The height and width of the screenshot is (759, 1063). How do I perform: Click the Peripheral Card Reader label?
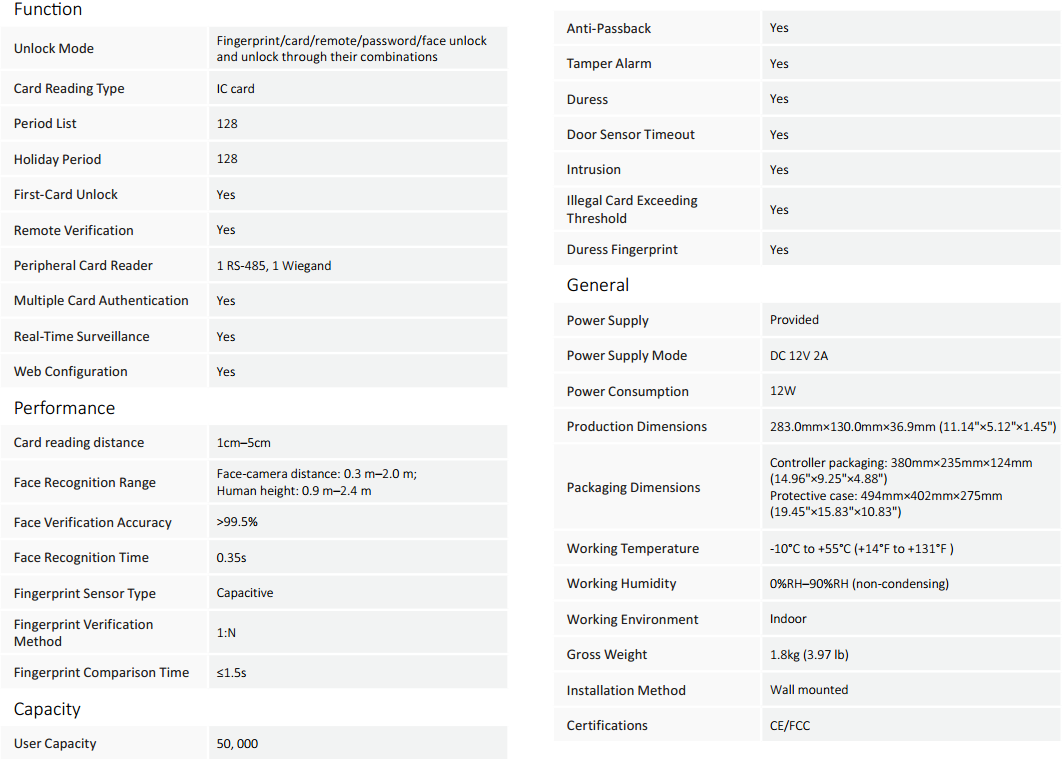(x=83, y=266)
